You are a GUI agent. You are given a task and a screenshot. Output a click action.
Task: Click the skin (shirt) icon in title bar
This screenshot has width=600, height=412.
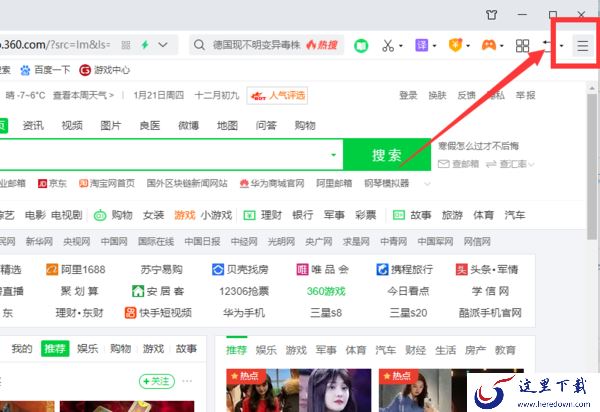coord(492,15)
